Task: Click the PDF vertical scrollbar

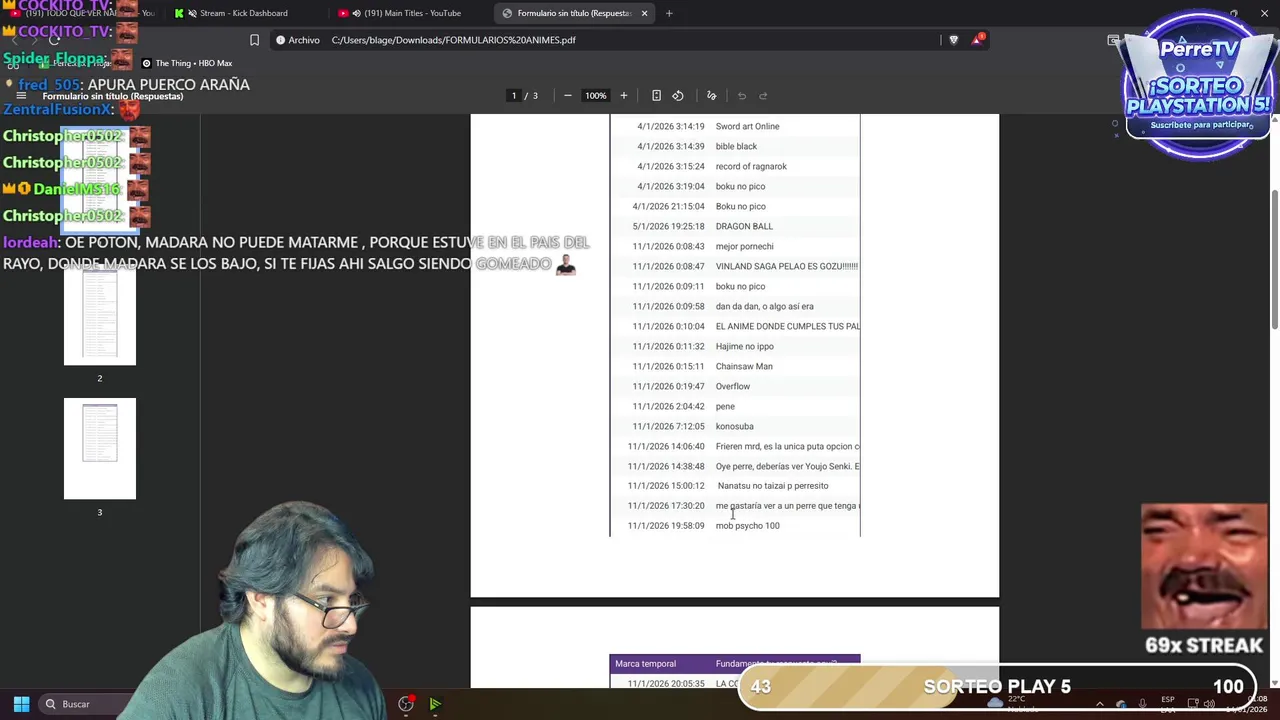Action: coord(1274,260)
